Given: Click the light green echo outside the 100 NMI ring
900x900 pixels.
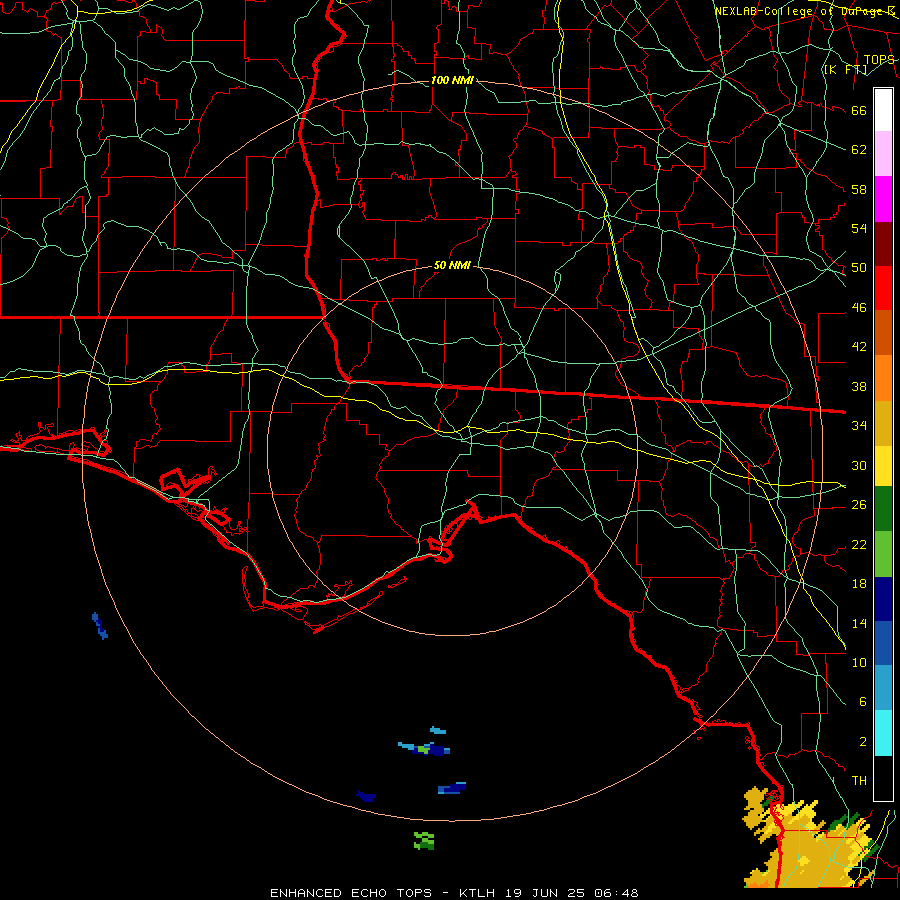Looking at the screenshot, I should 424,841.
